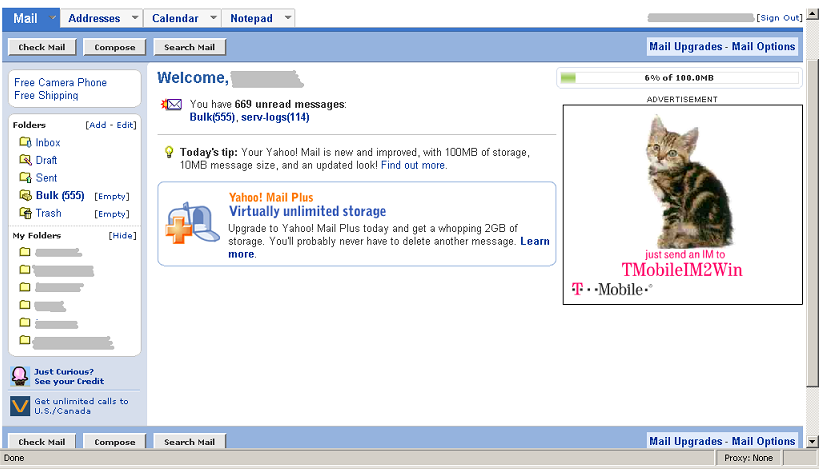
Task: Click the first My Folders folder icon
Action: (25, 252)
